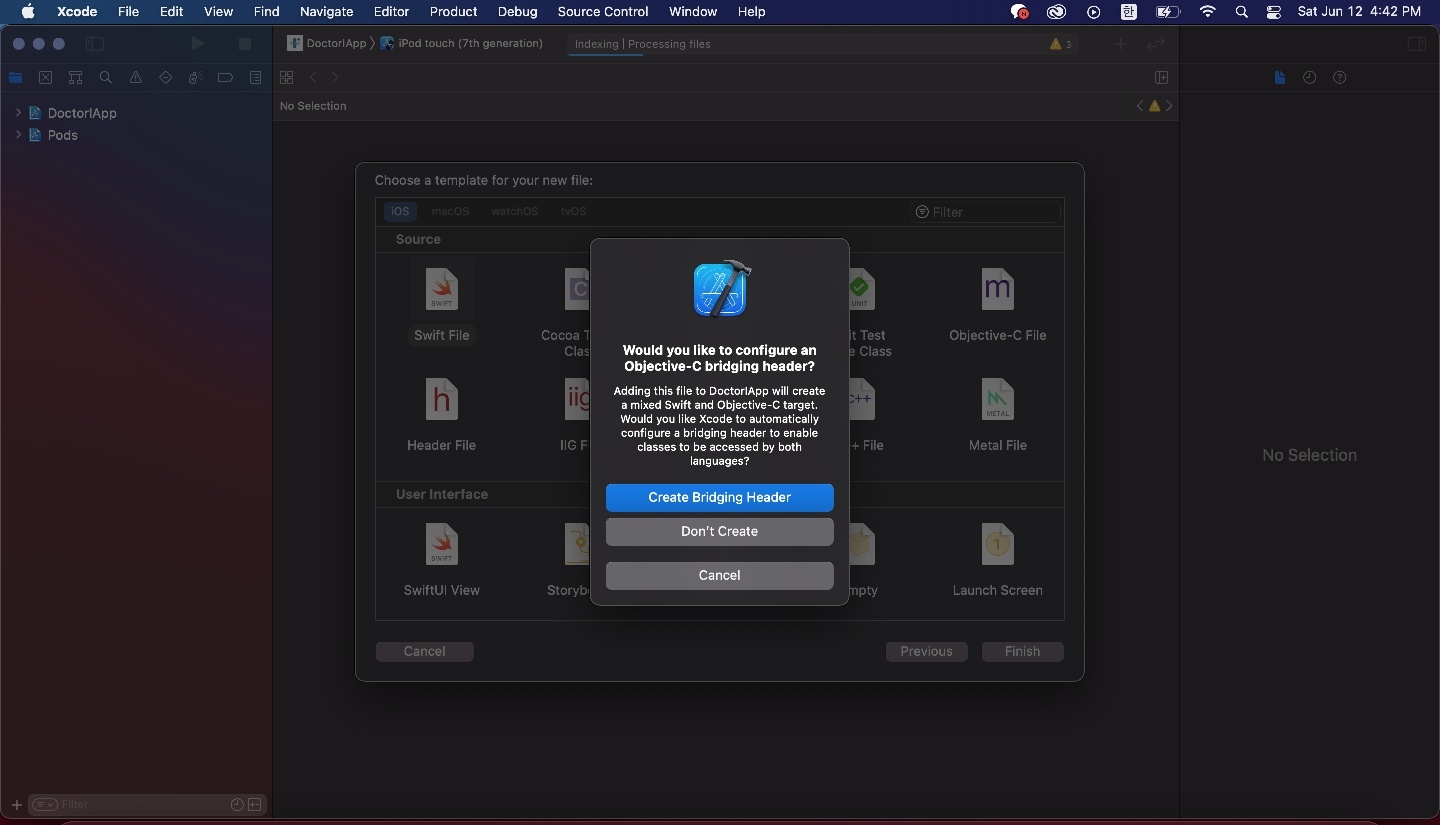Choose Don't Create in the dialog

pyautogui.click(x=719, y=531)
